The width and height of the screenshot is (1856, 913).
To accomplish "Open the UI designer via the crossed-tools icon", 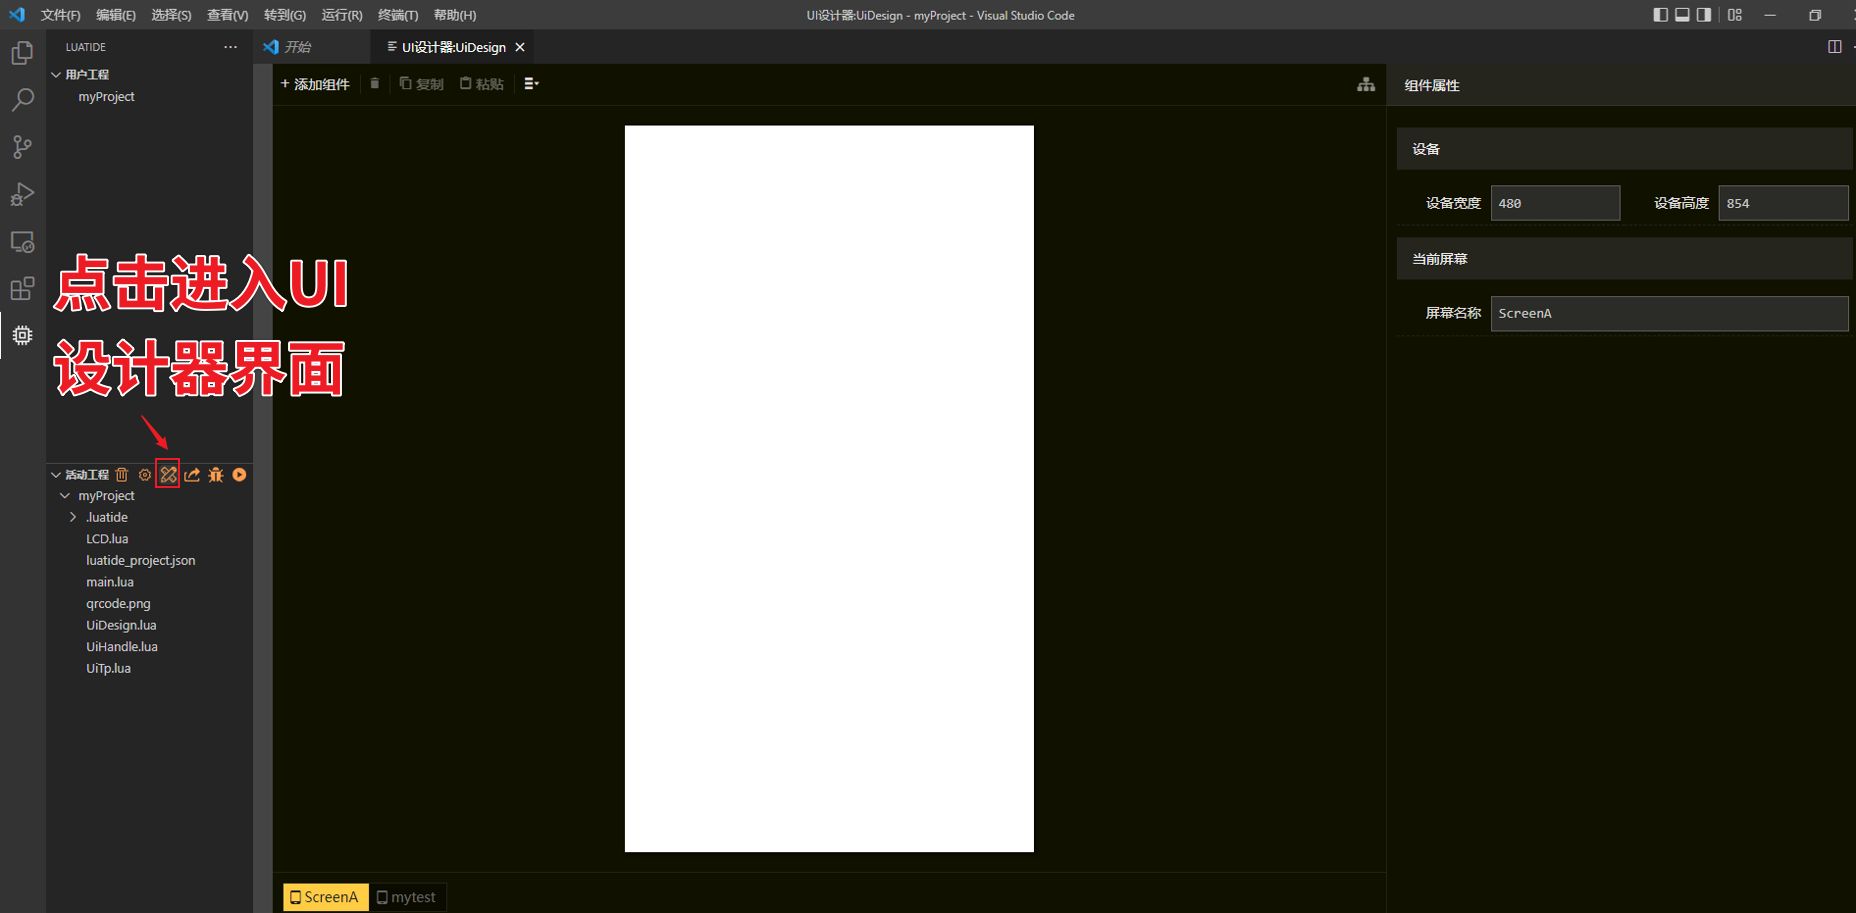I will click(168, 474).
